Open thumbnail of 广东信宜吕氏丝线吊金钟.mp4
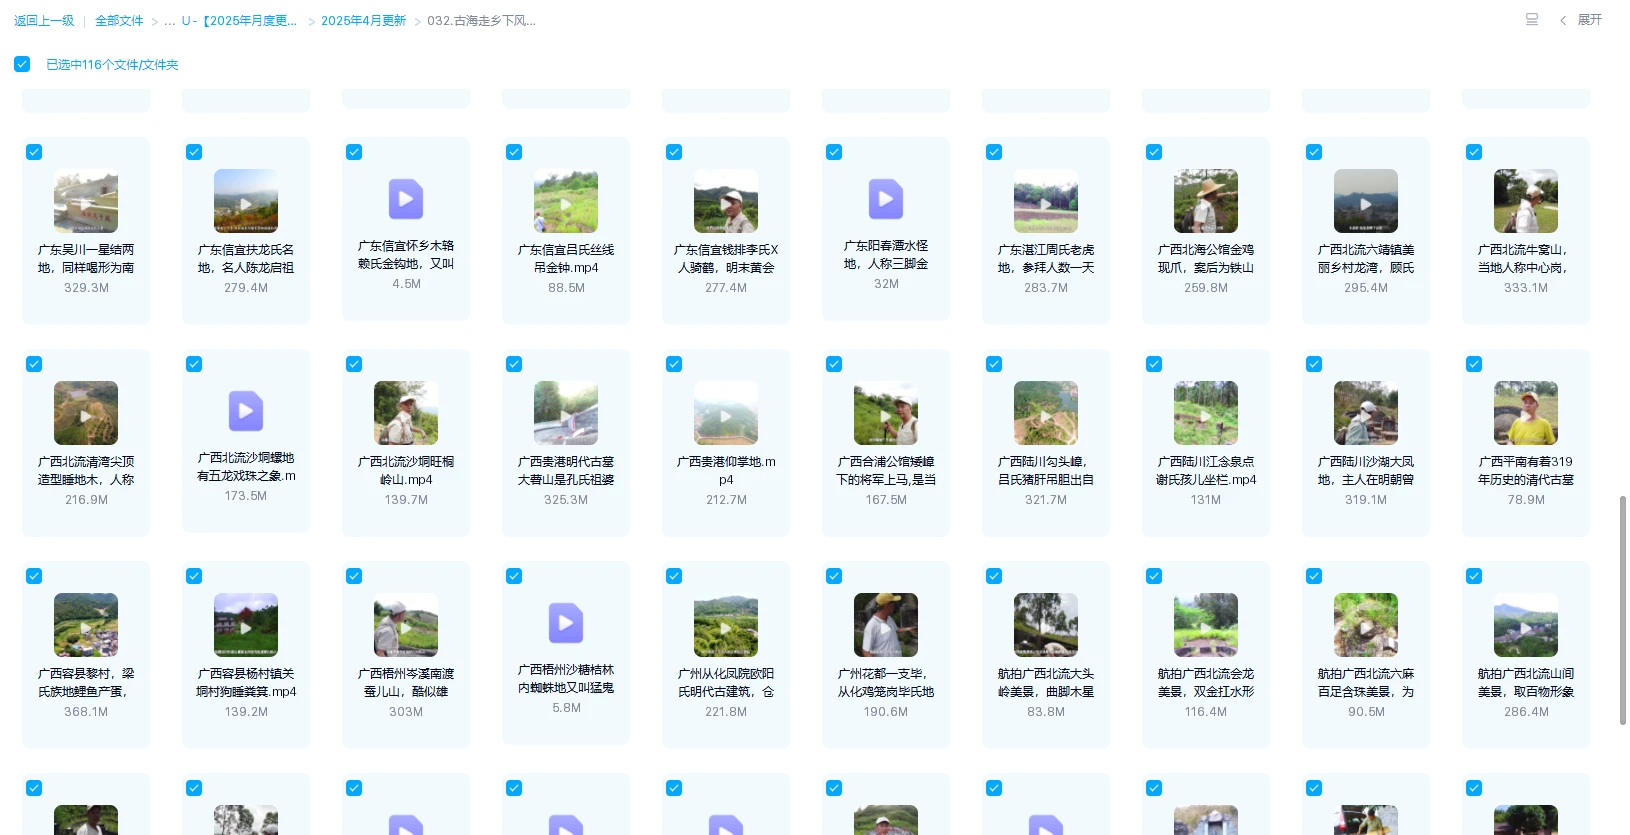 (x=566, y=201)
